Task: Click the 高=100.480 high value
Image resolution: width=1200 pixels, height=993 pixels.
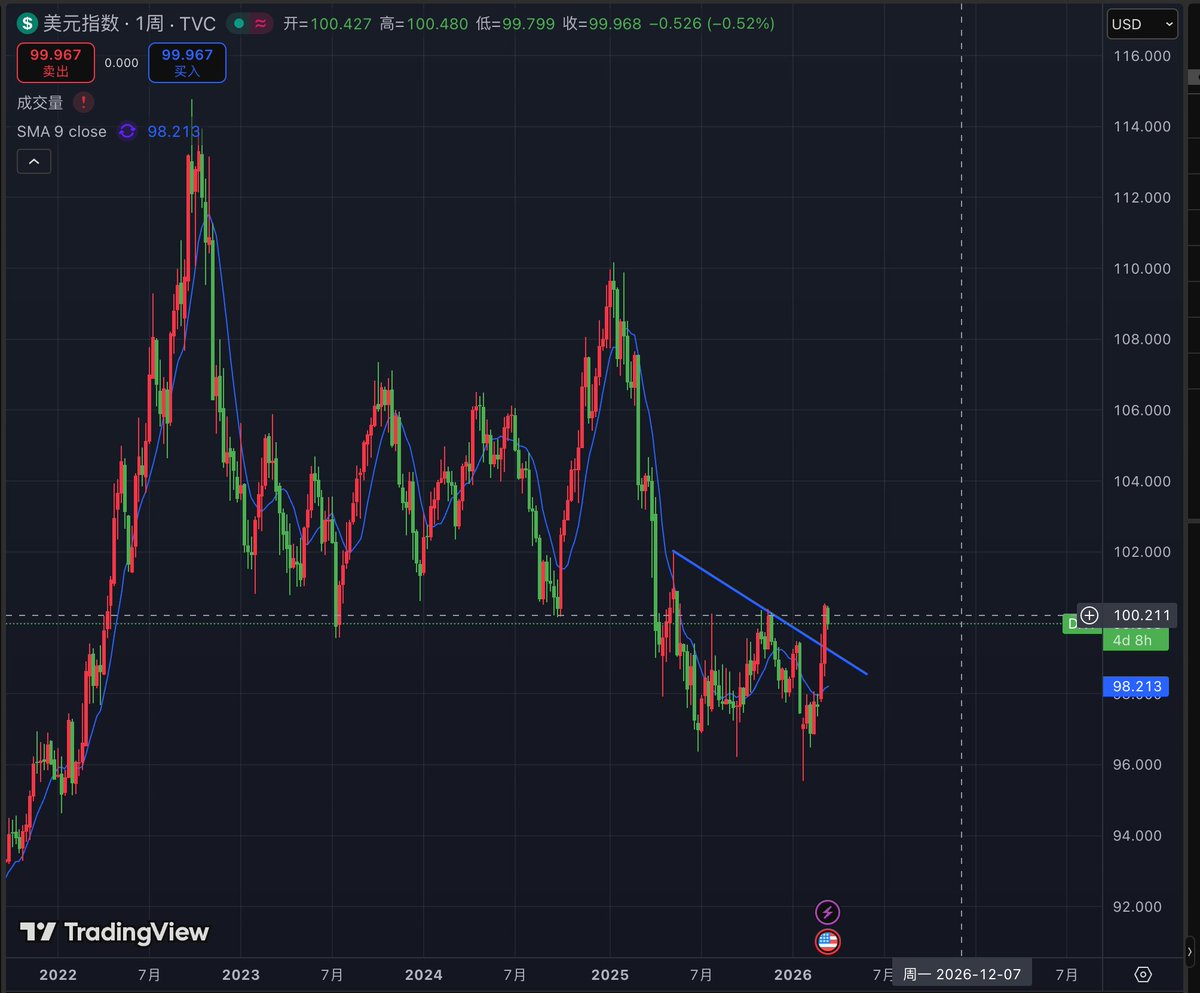Action: [x=424, y=23]
